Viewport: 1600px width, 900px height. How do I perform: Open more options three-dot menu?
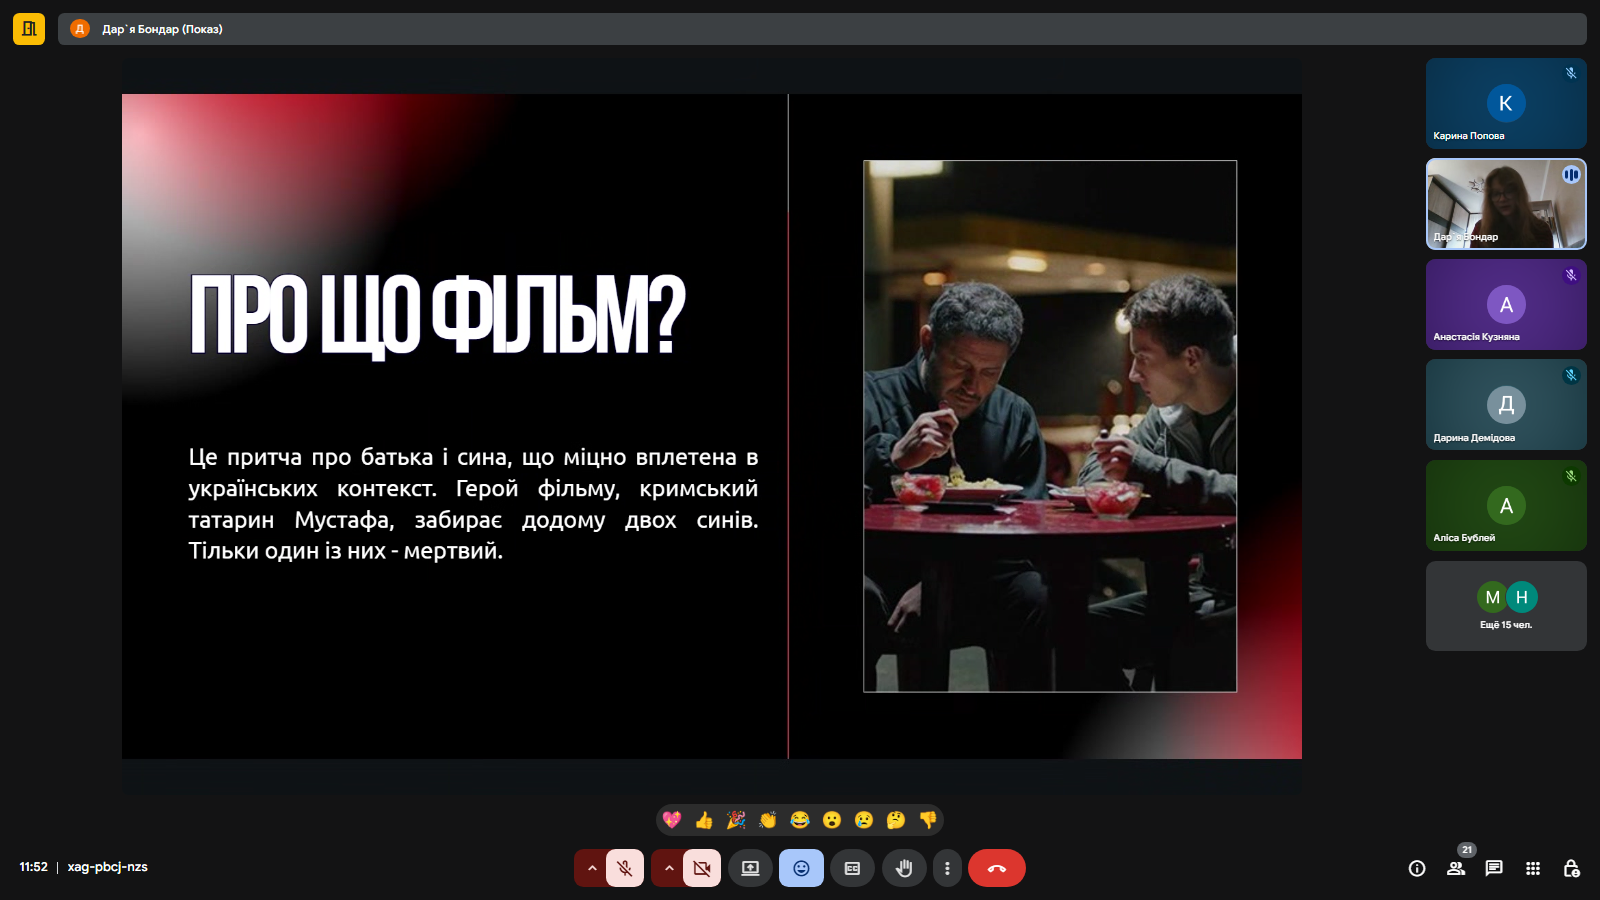point(947,868)
